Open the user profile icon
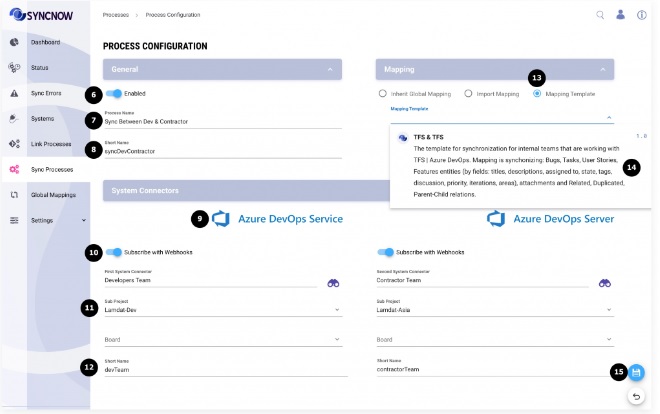This screenshot has height=414, width=660. tap(620, 15)
